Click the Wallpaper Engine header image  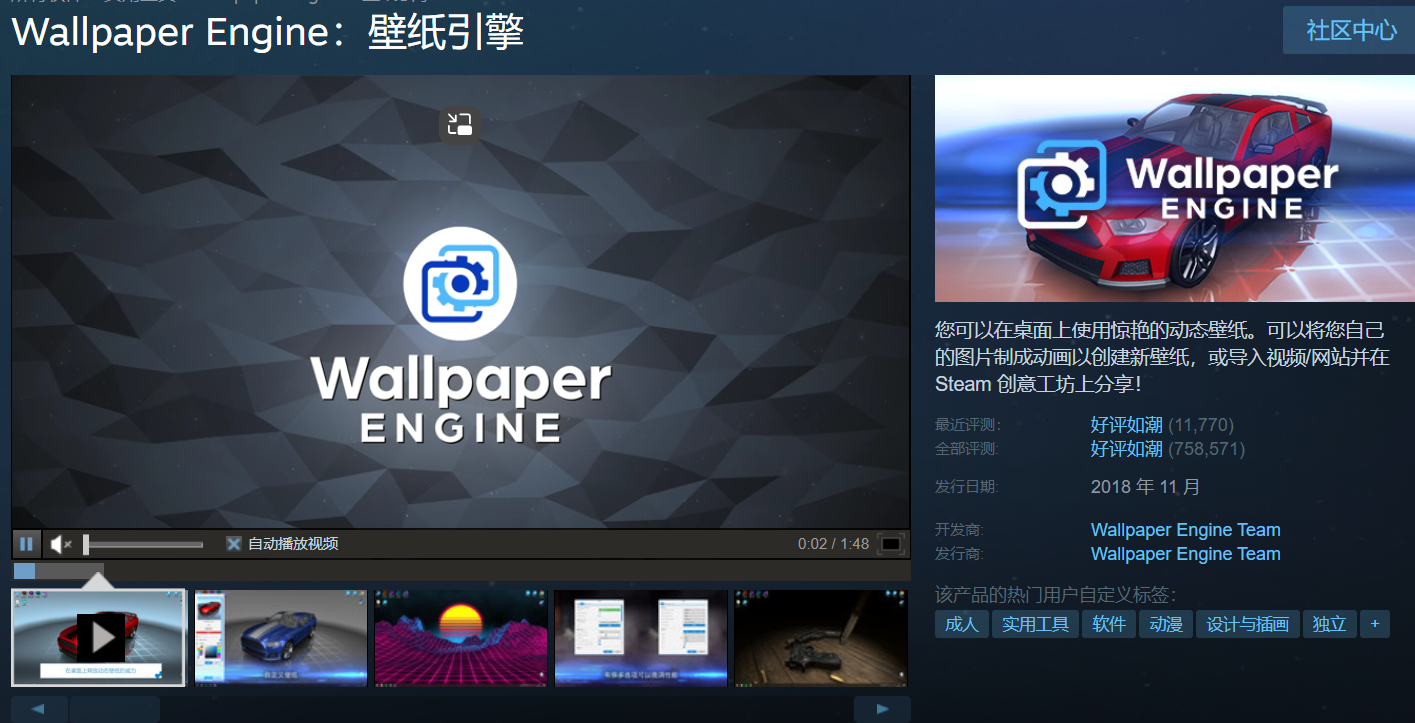click(1175, 188)
